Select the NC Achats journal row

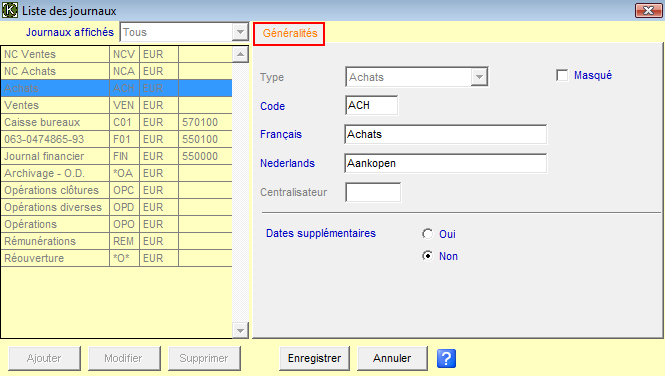[x=116, y=71]
